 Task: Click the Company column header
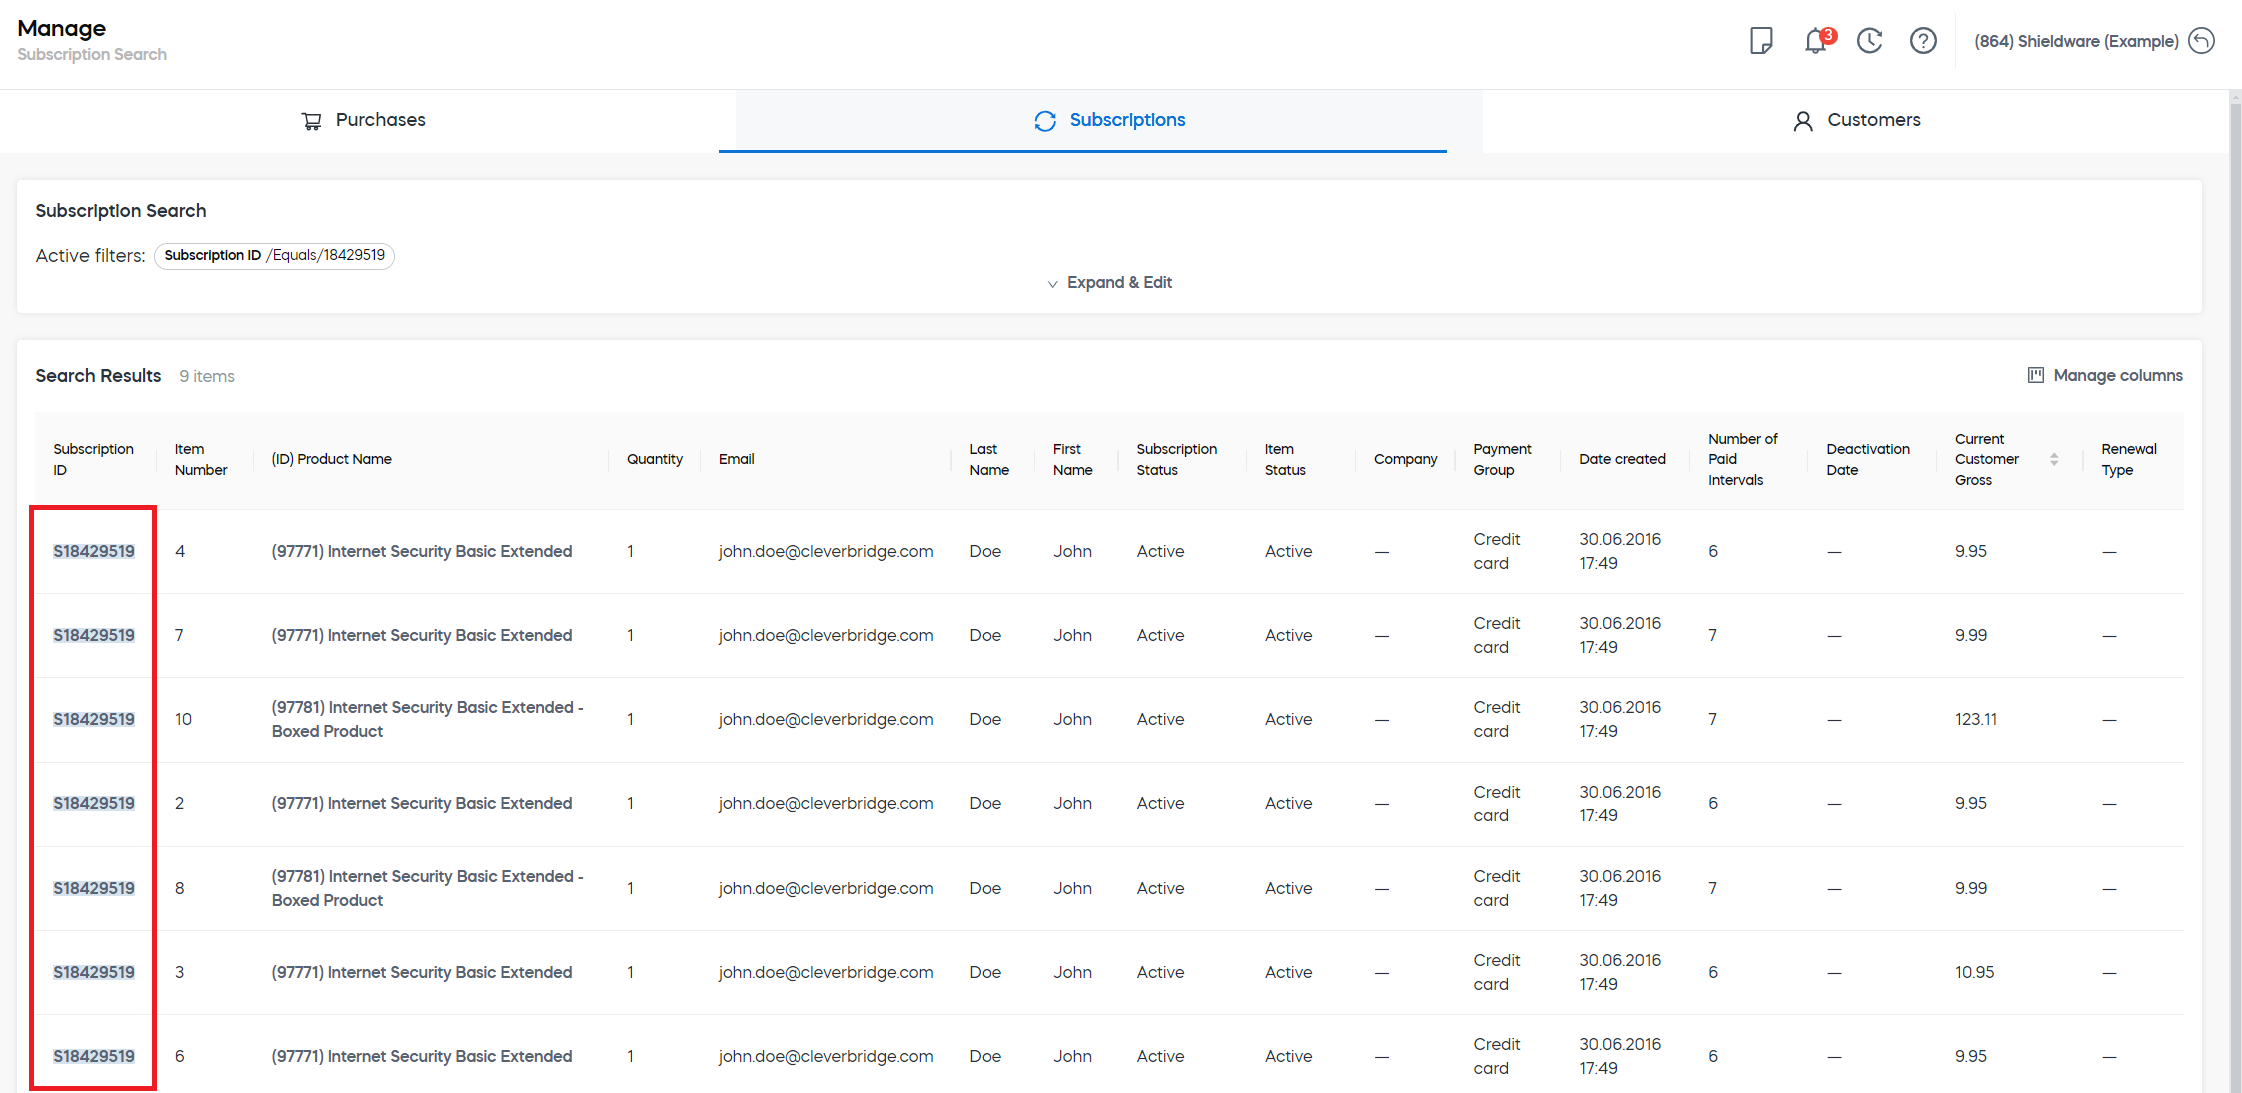(1405, 459)
